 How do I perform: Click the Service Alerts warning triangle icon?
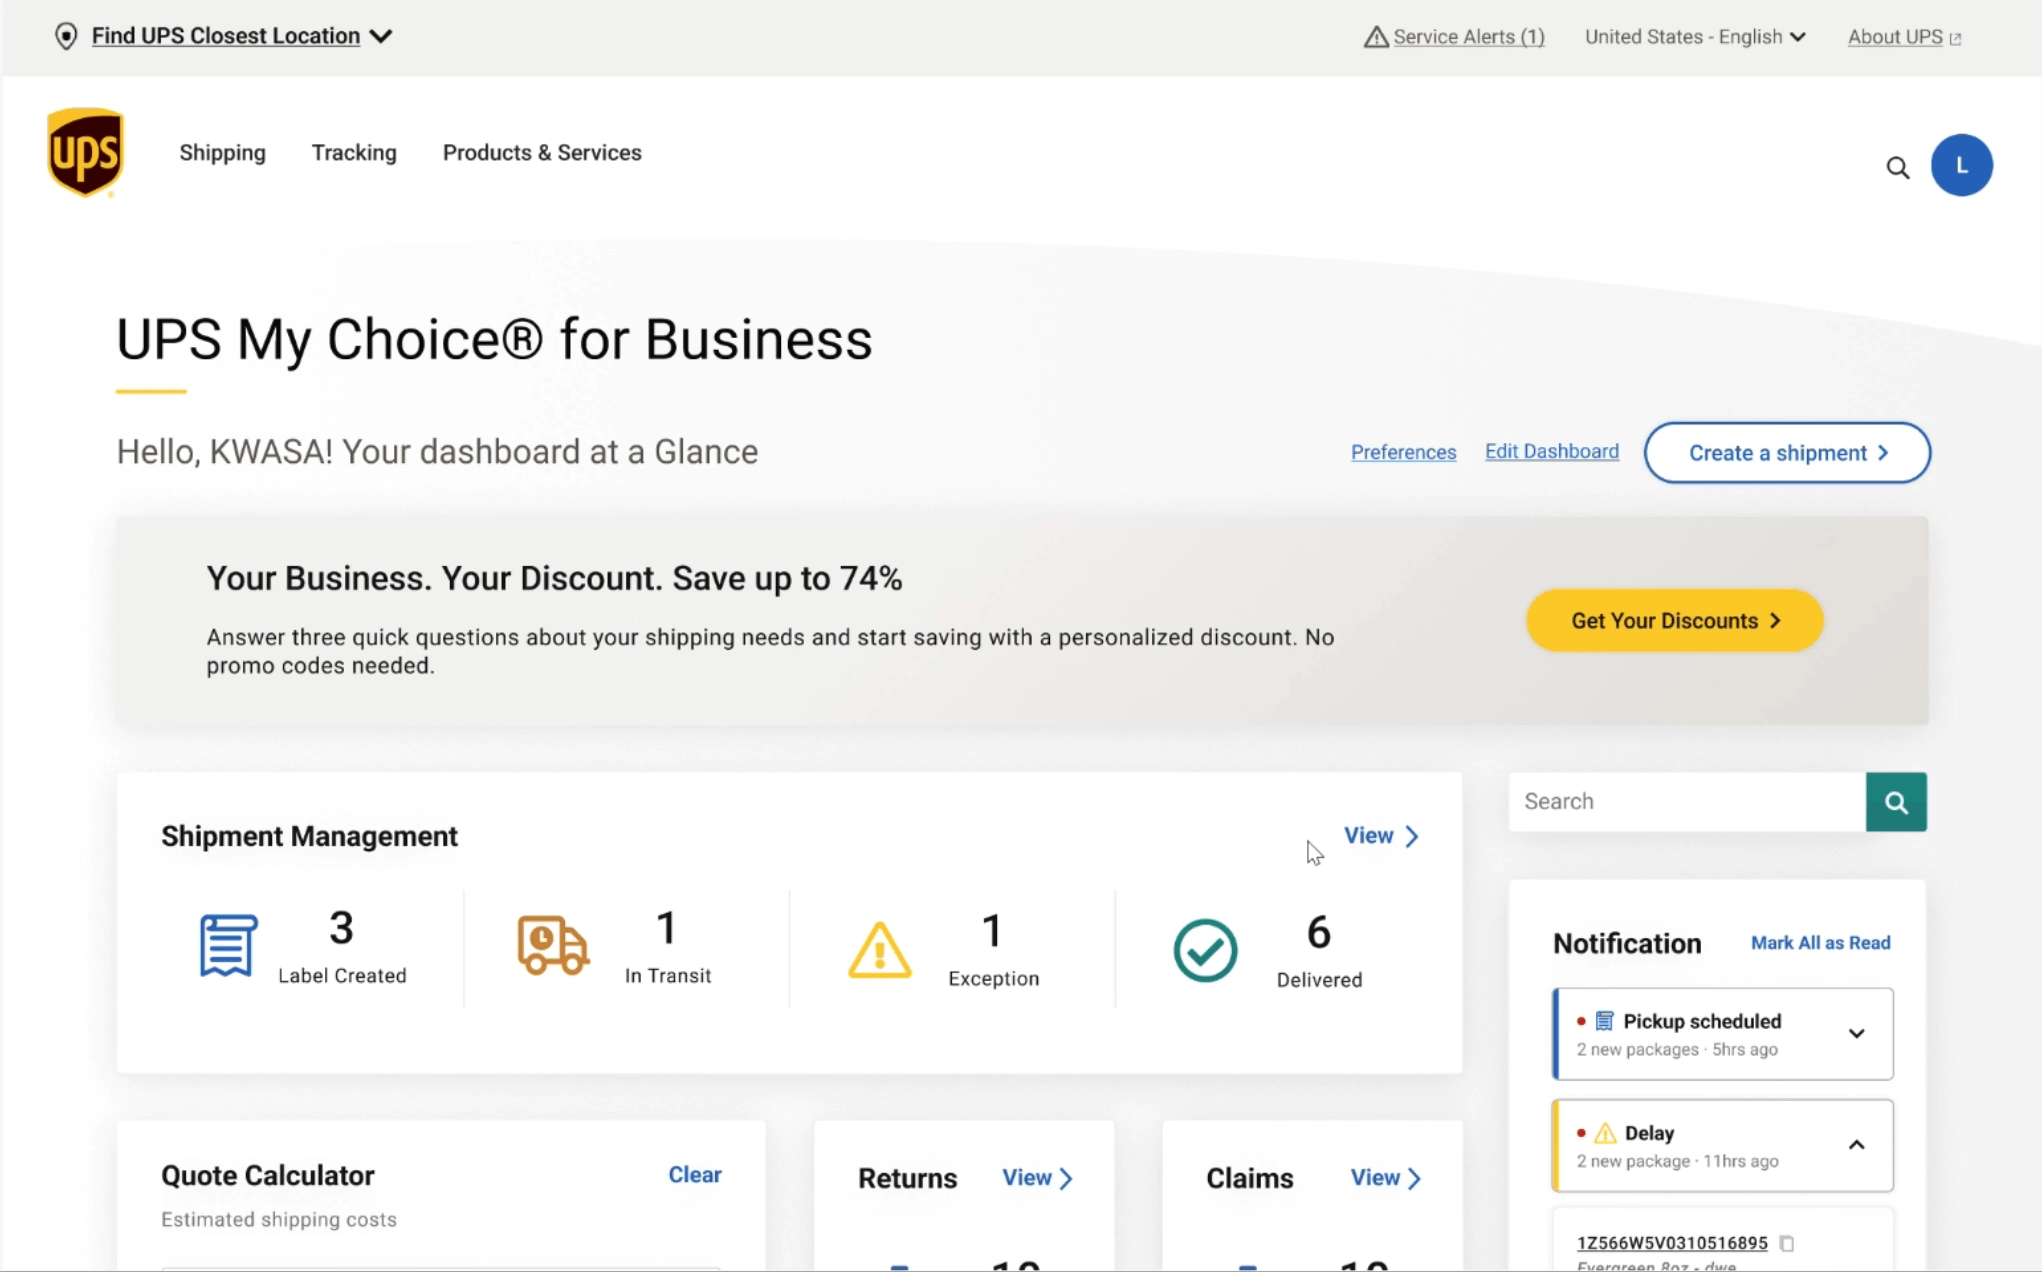(x=1376, y=37)
